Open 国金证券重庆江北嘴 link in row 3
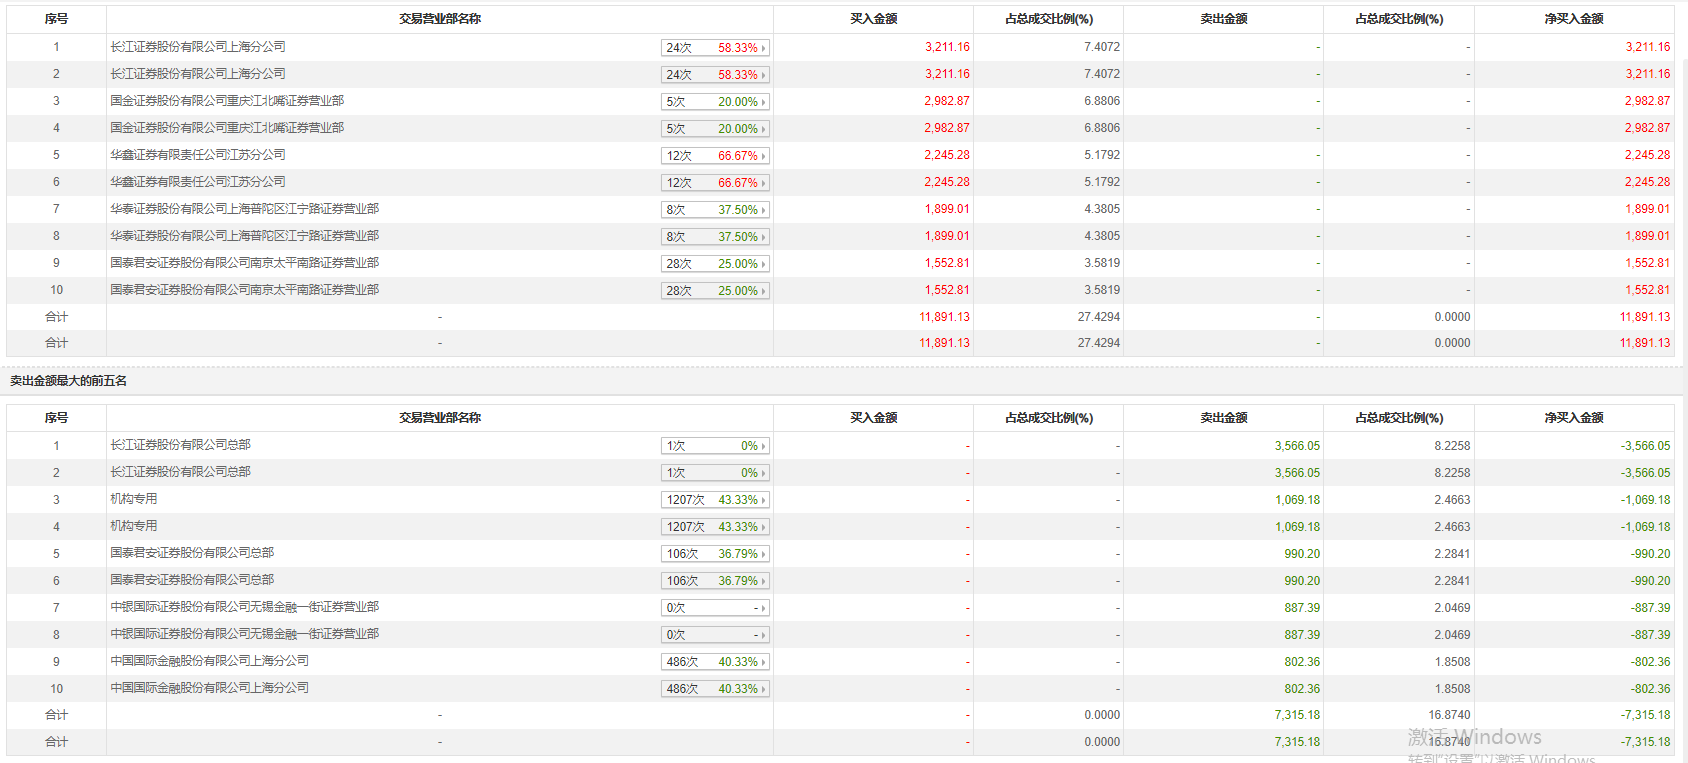The height and width of the screenshot is (763, 1688). [x=227, y=101]
